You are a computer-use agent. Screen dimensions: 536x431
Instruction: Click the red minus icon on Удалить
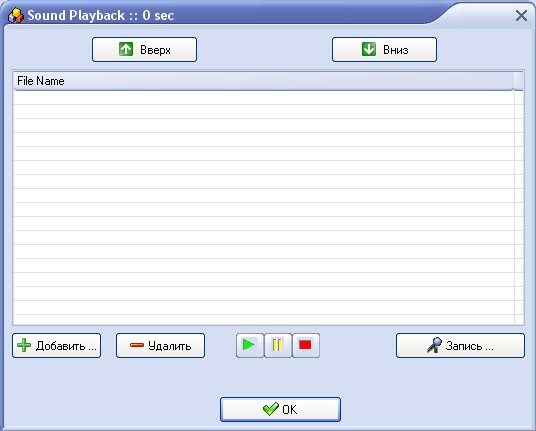(x=137, y=345)
